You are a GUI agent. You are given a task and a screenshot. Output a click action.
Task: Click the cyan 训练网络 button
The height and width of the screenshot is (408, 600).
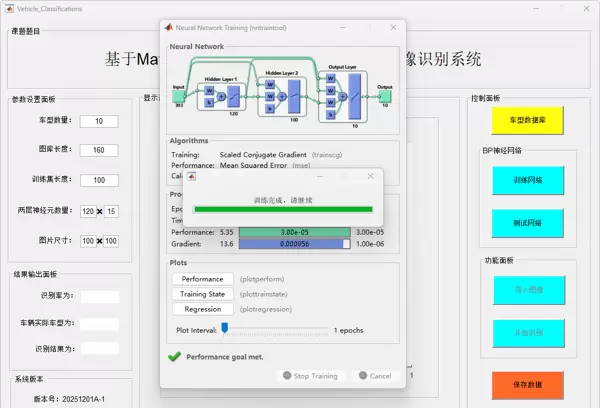tap(527, 180)
